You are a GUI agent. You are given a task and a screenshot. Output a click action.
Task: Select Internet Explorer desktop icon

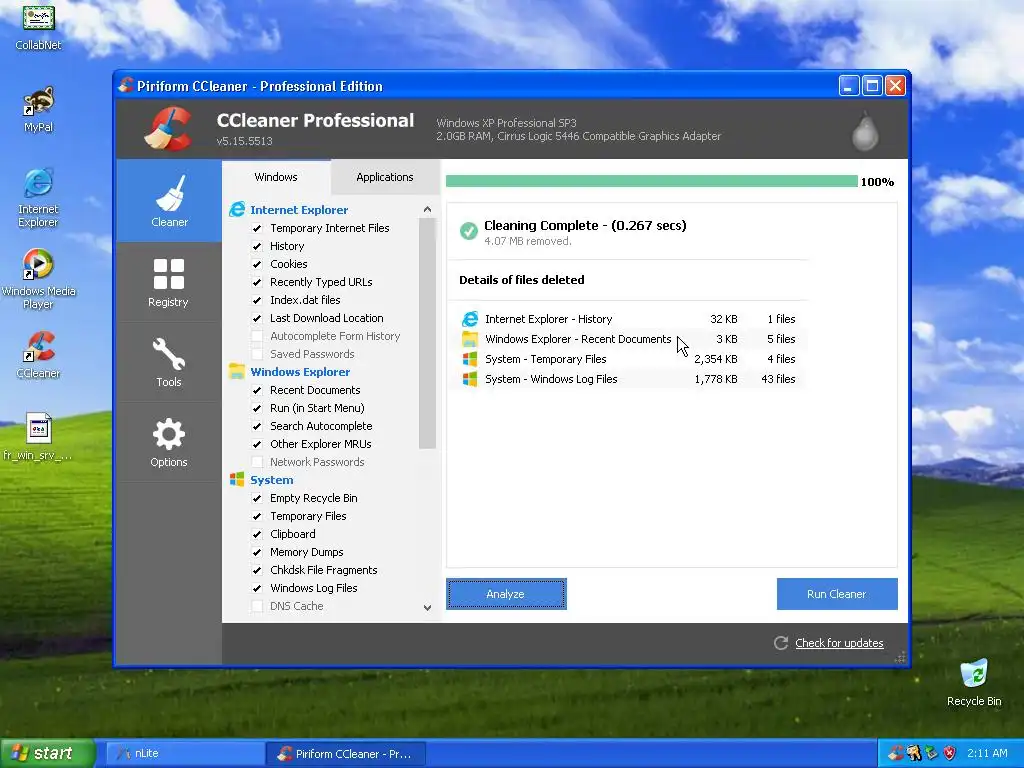click(x=39, y=198)
